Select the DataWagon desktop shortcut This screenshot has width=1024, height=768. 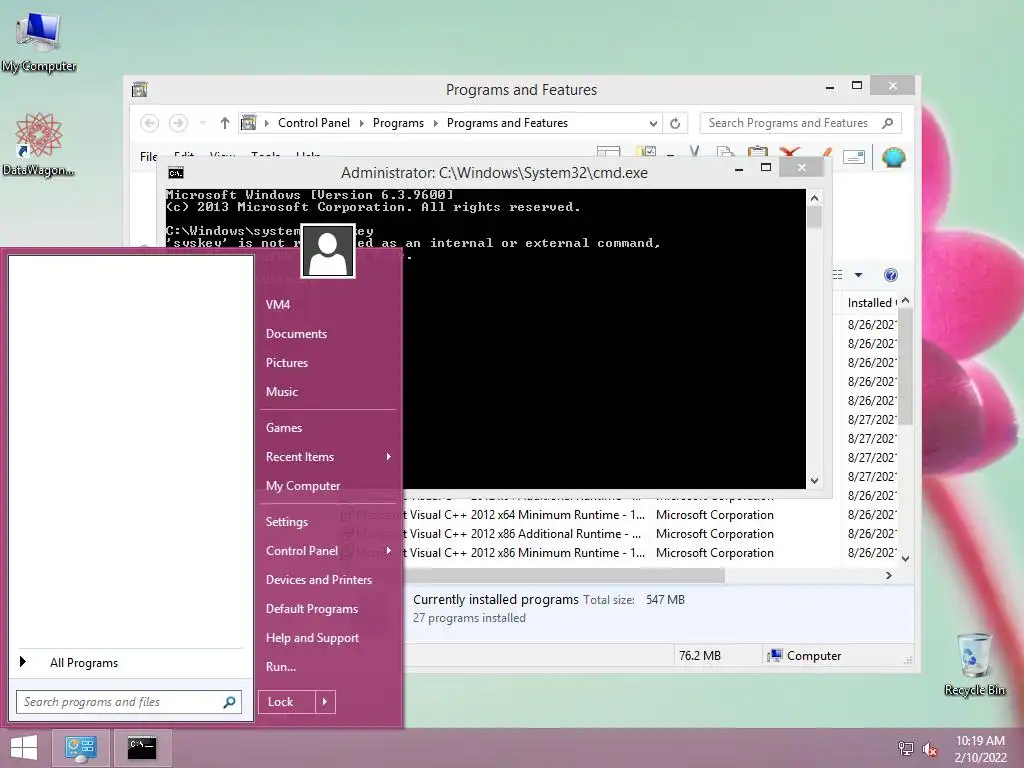click(39, 145)
